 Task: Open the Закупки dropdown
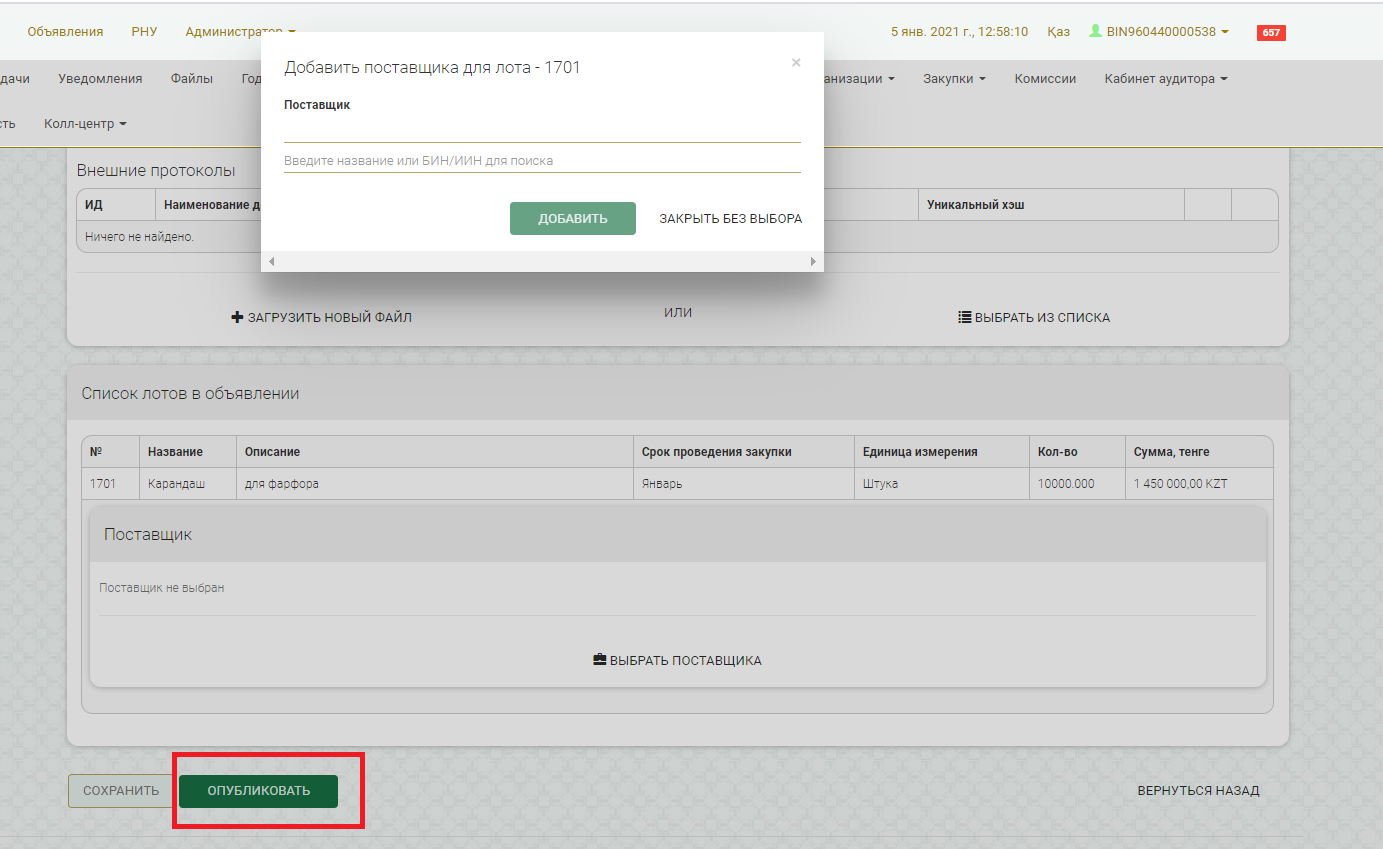(x=954, y=79)
